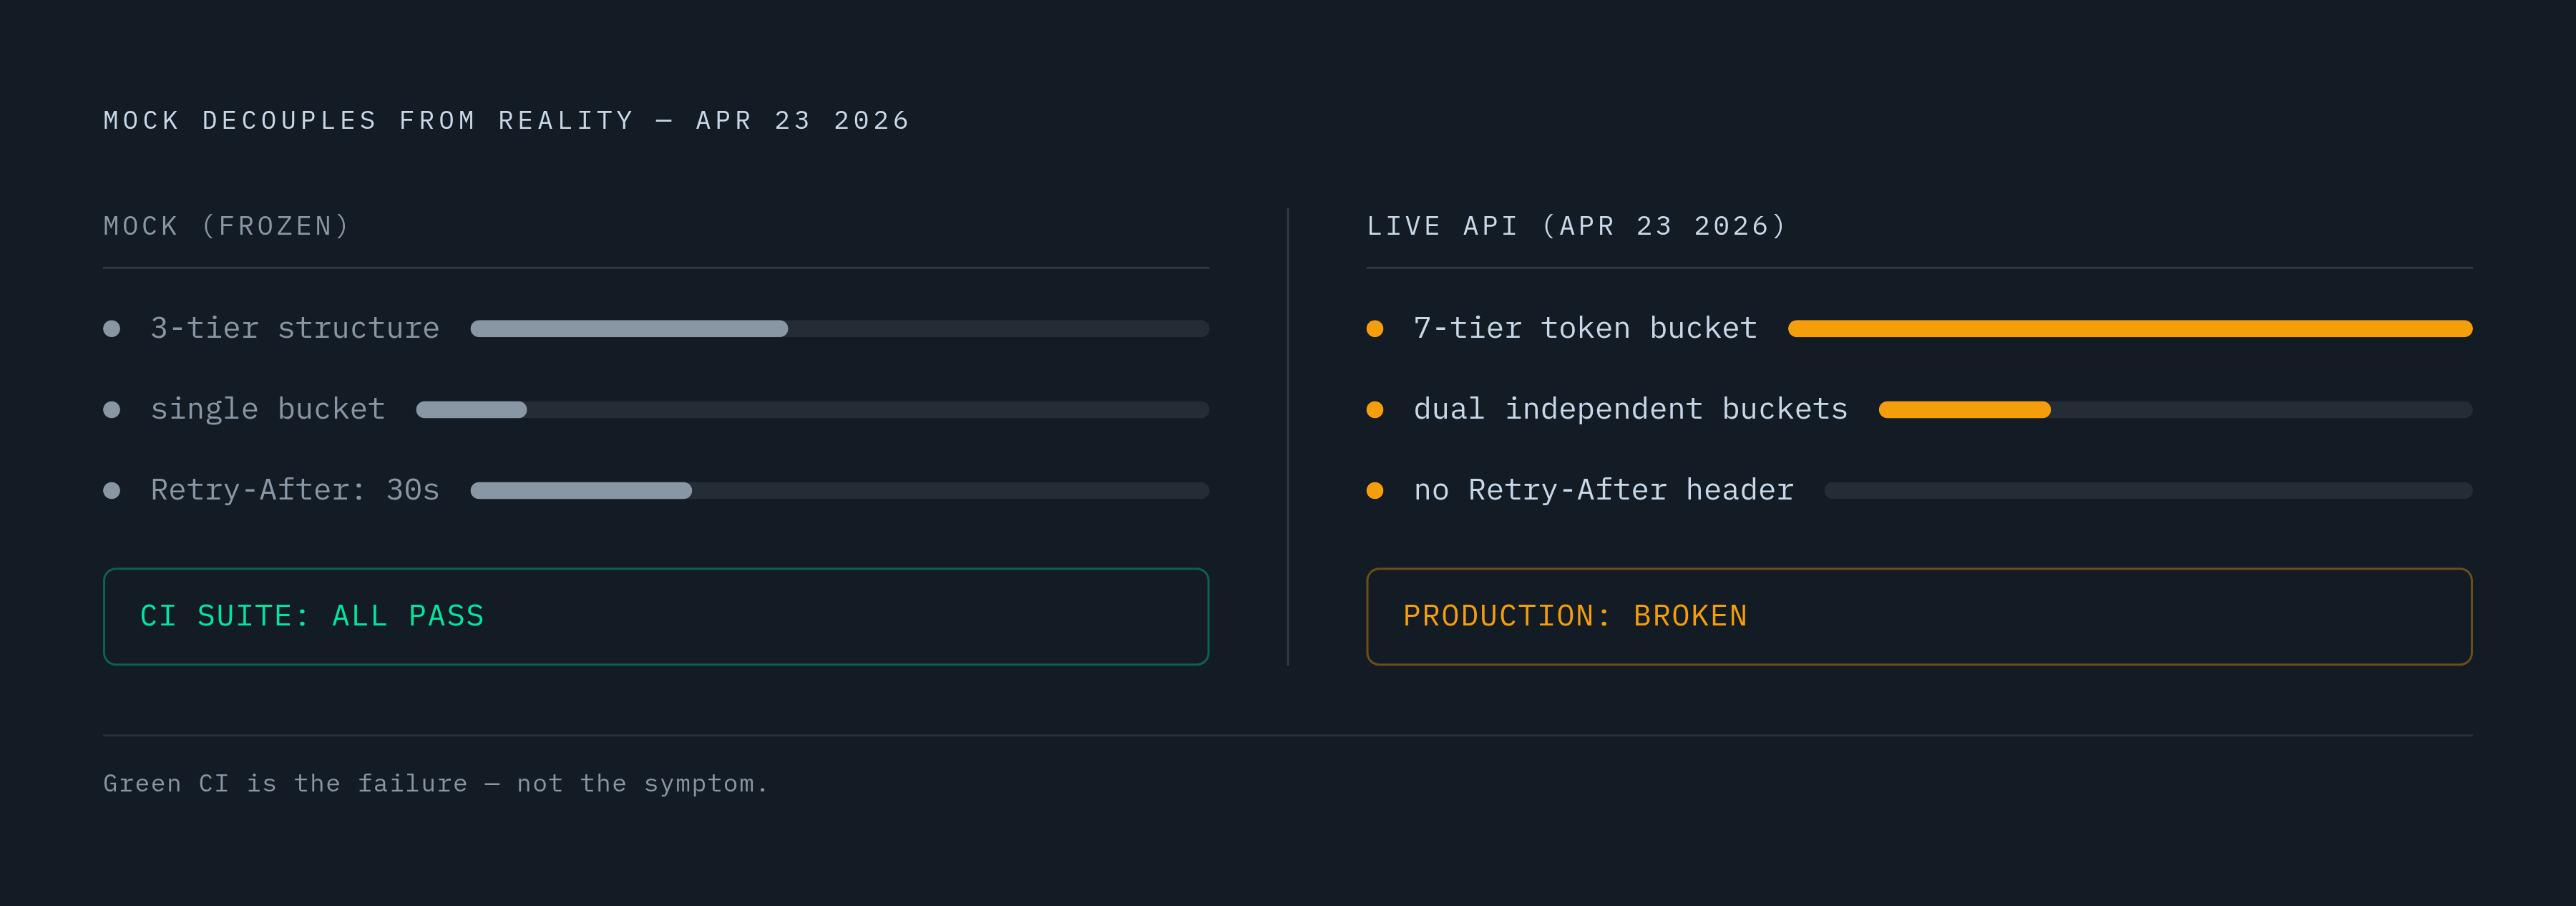Click the '7-tier token bucket' label
The image size is (2576, 906).
1585,328
